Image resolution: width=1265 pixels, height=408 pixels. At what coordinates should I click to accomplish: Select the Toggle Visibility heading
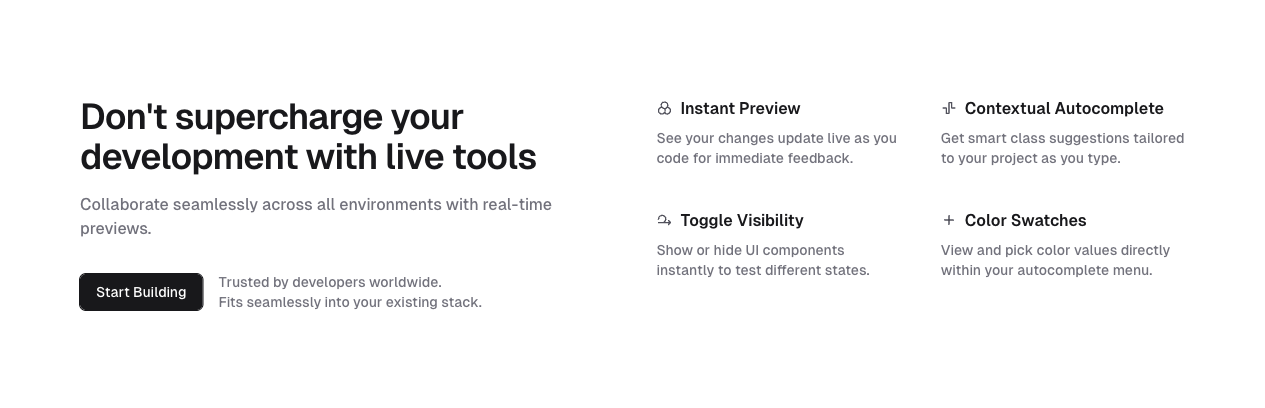click(x=742, y=220)
